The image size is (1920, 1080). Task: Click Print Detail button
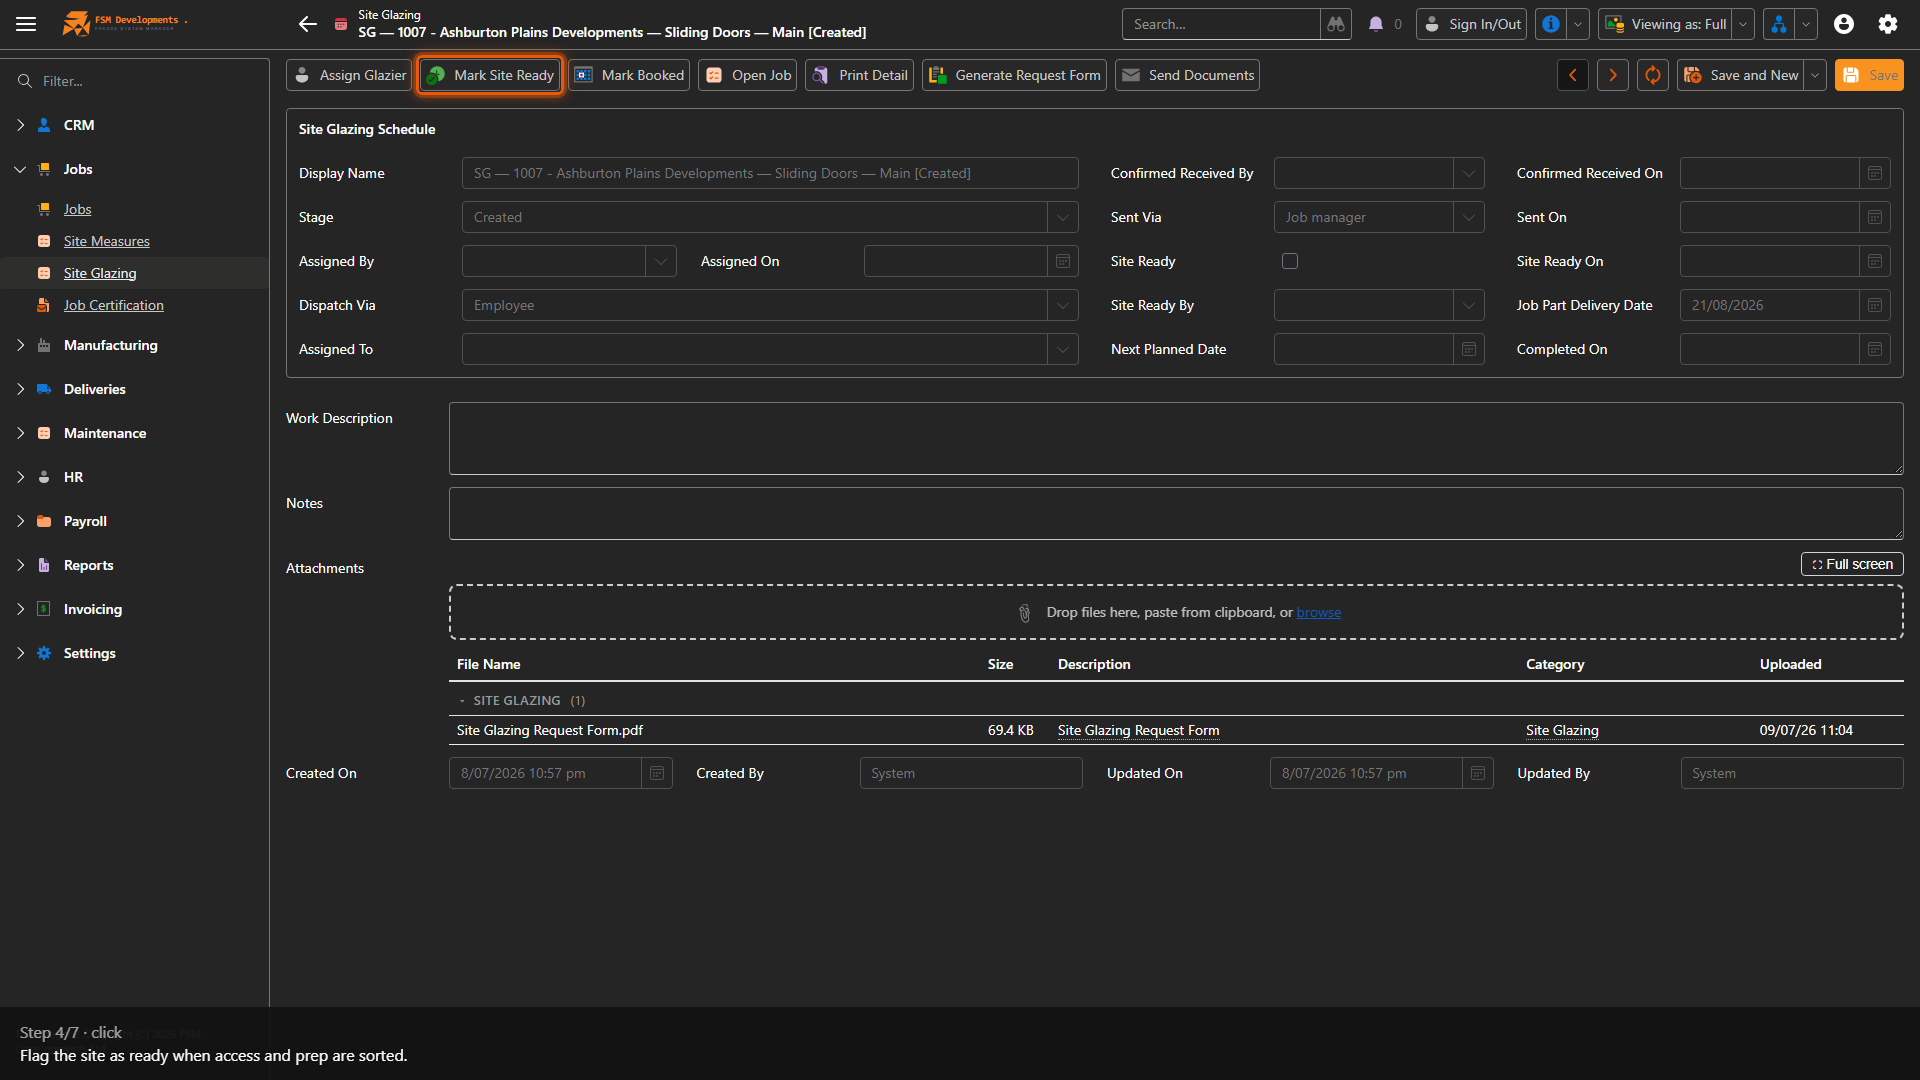(860, 75)
